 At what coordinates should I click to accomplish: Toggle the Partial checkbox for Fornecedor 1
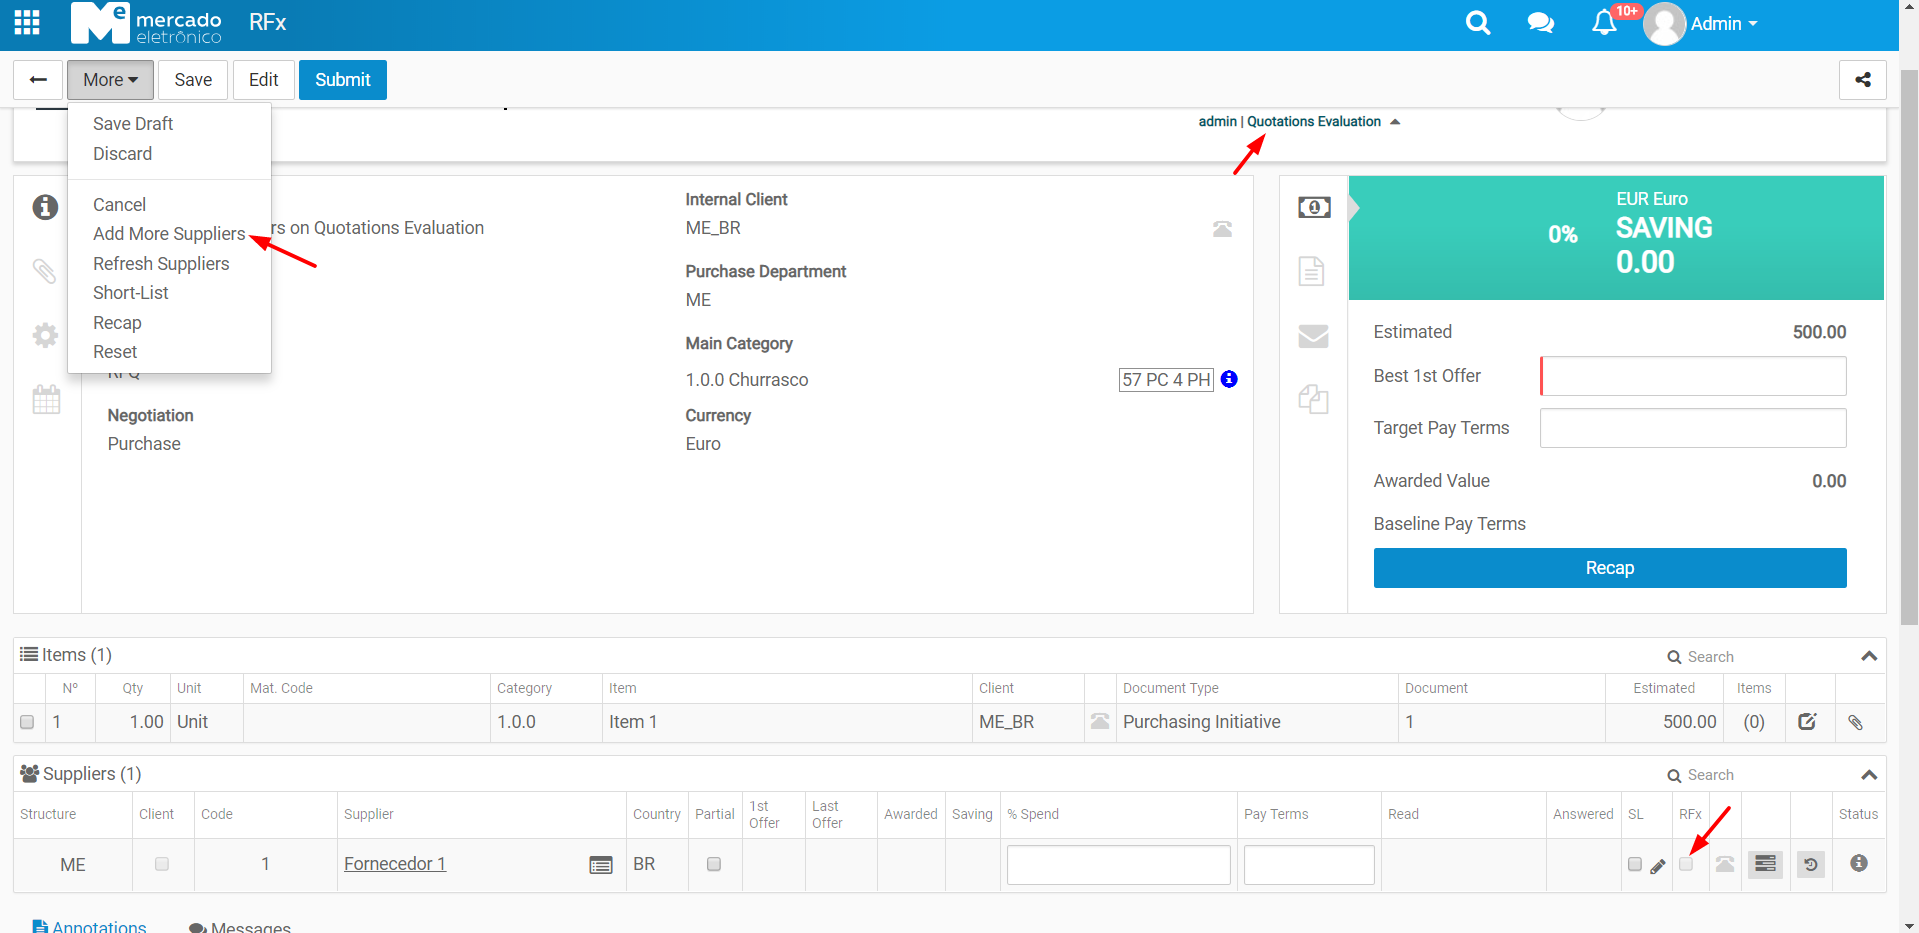point(714,864)
